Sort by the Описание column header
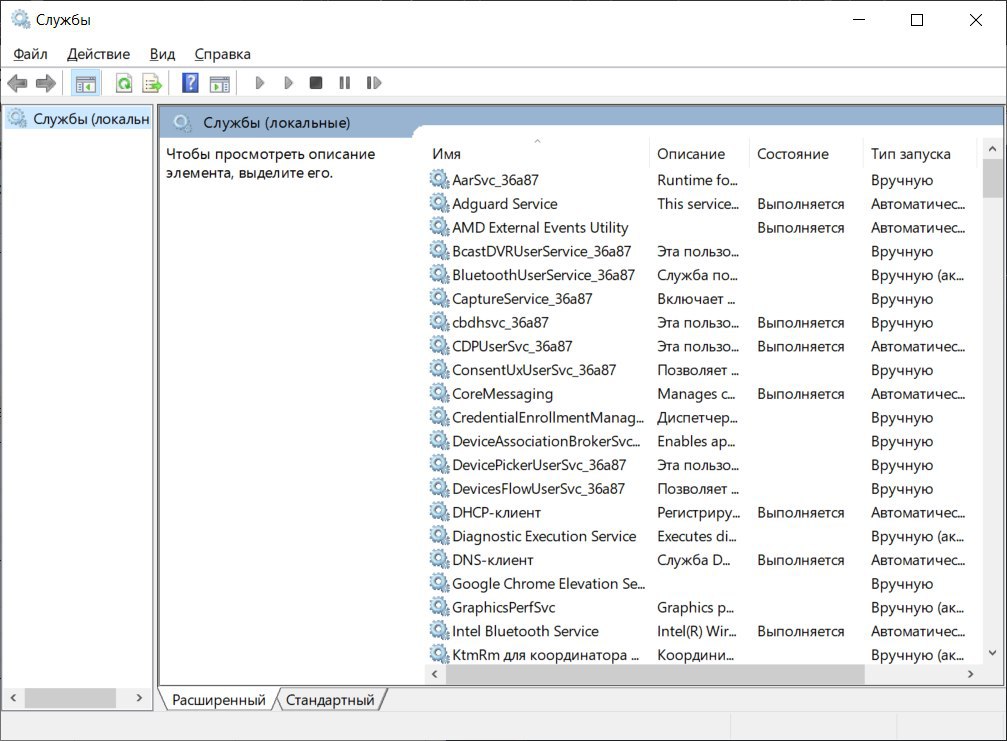Image resolution: width=1007 pixels, height=741 pixels. (699, 153)
